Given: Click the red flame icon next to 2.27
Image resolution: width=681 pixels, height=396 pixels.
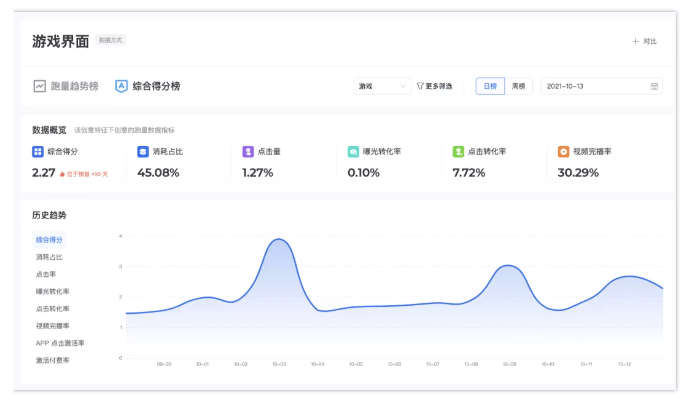Looking at the screenshot, I should (x=62, y=174).
